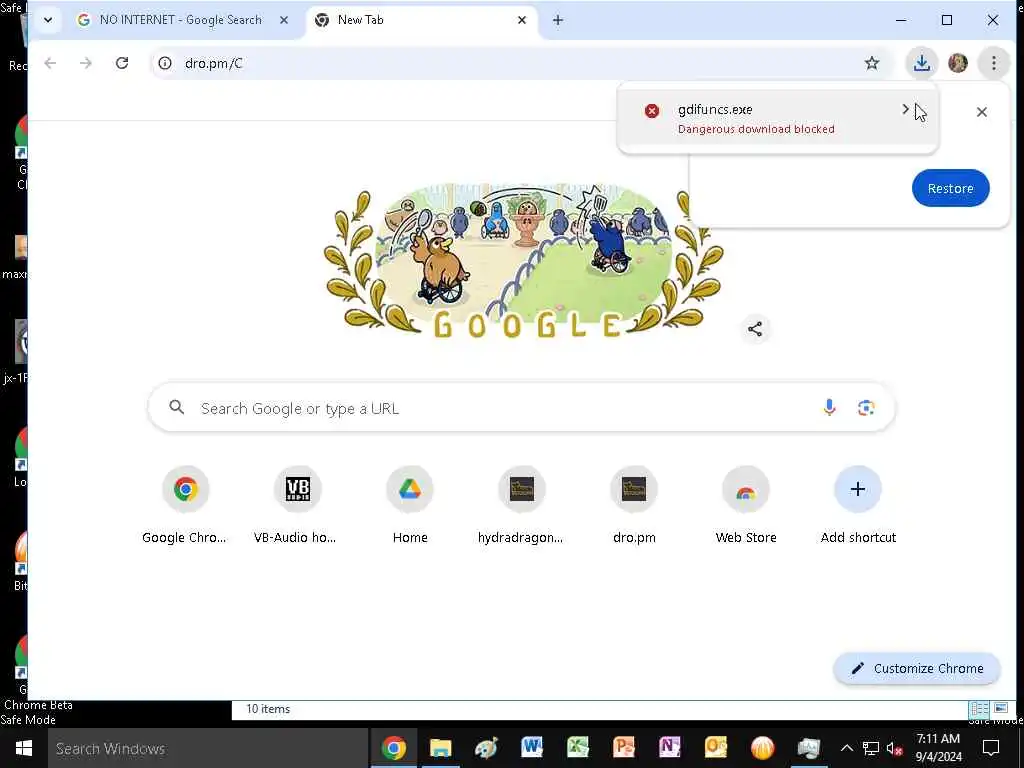This screenshot has height=768, width=1024.
Task: Open the Chrome downloads icon in toolbar
Action: 921,63
